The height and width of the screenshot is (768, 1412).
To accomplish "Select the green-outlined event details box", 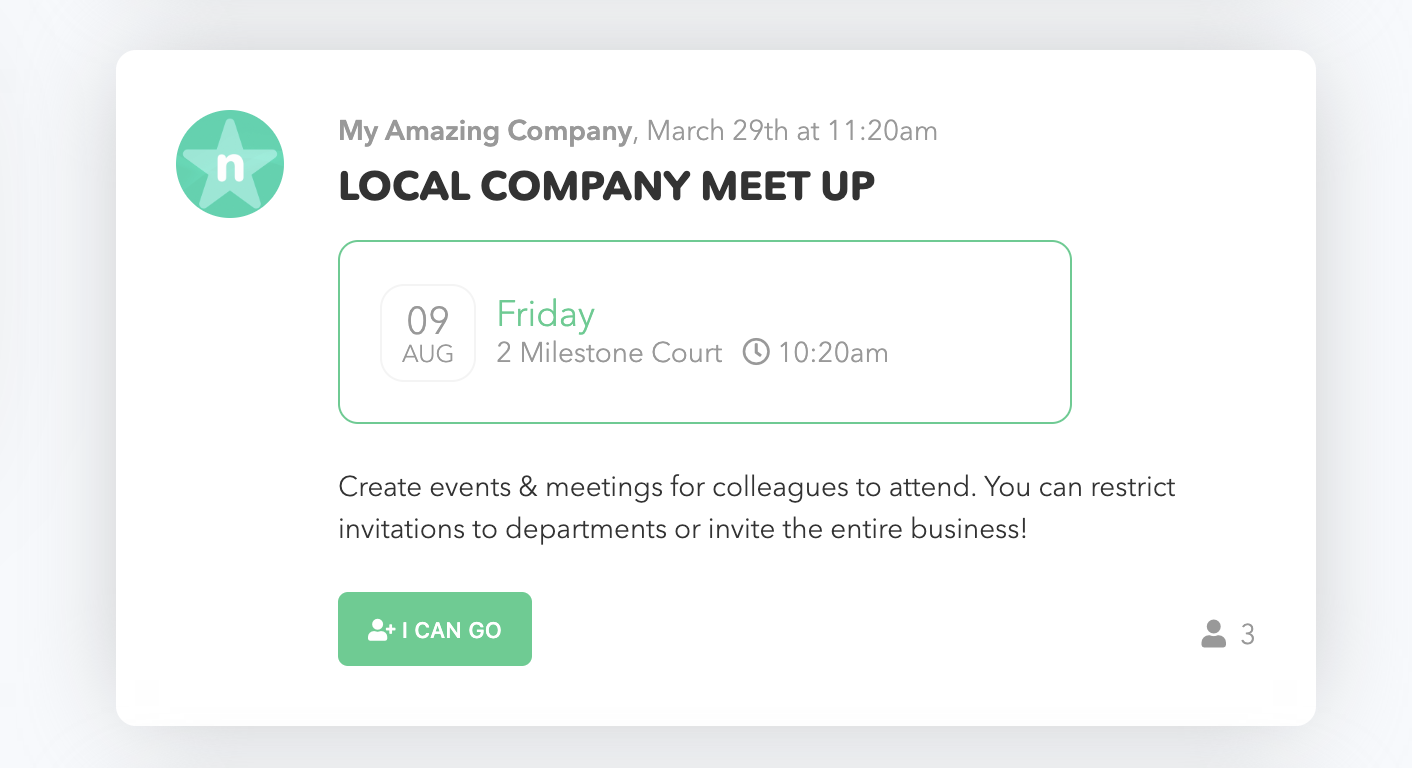I will pyautogui.click(x=705, y=332).
